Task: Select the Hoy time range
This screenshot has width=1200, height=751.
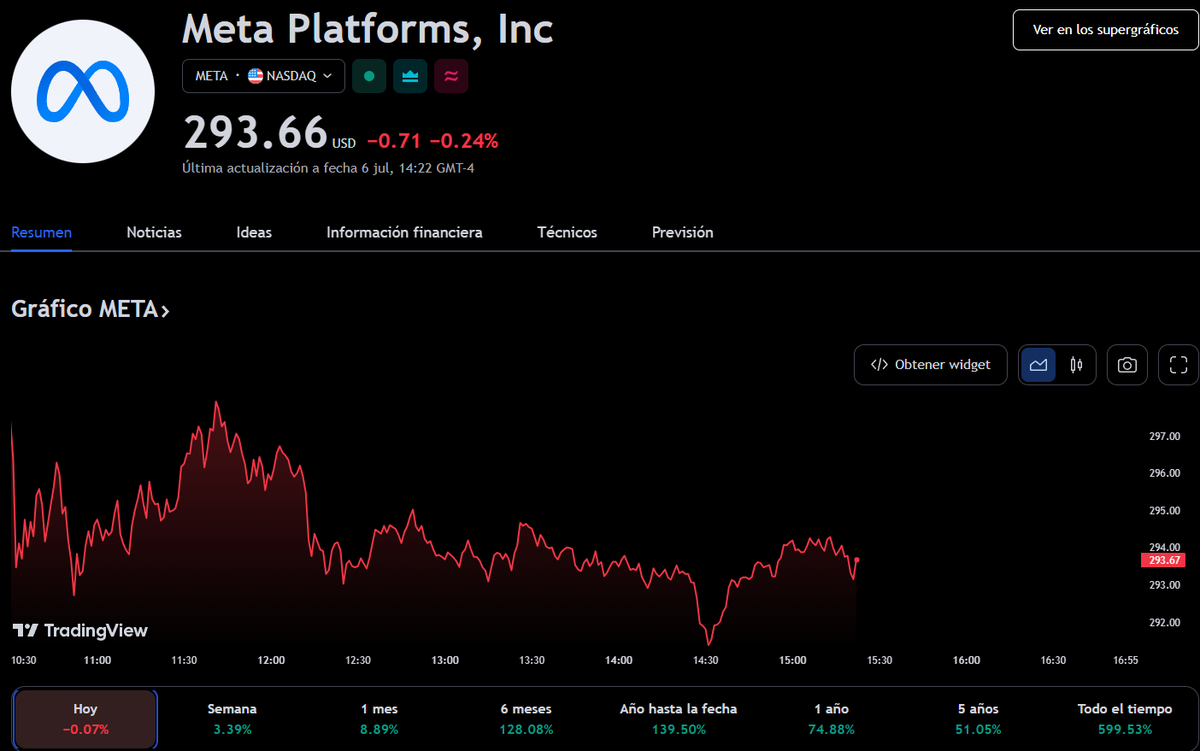Action: pos(85,718)
